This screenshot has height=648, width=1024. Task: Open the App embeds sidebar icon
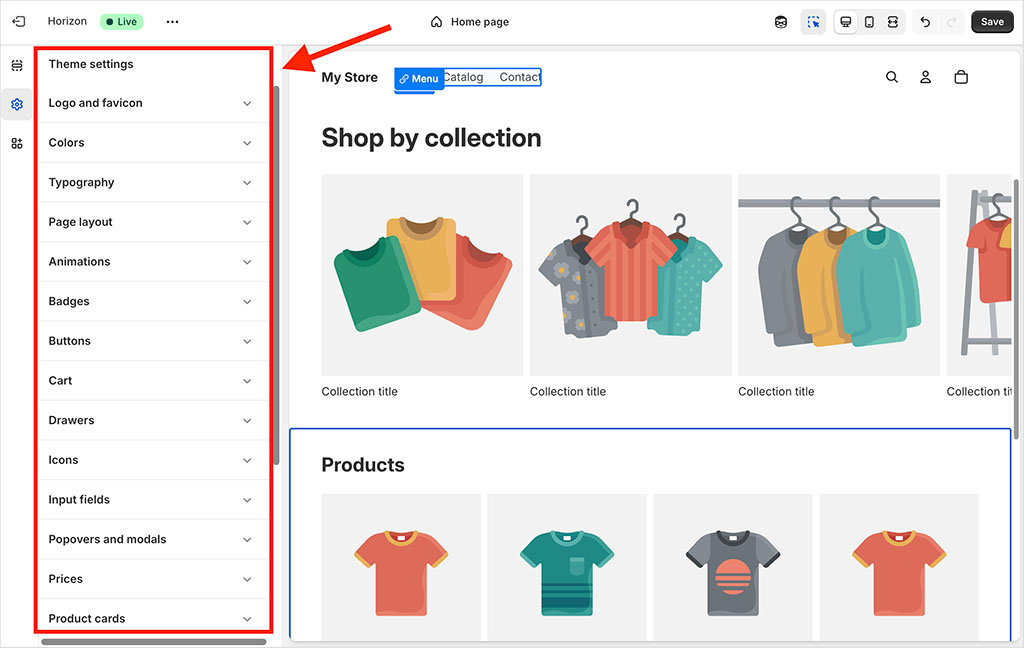point(17,144)
